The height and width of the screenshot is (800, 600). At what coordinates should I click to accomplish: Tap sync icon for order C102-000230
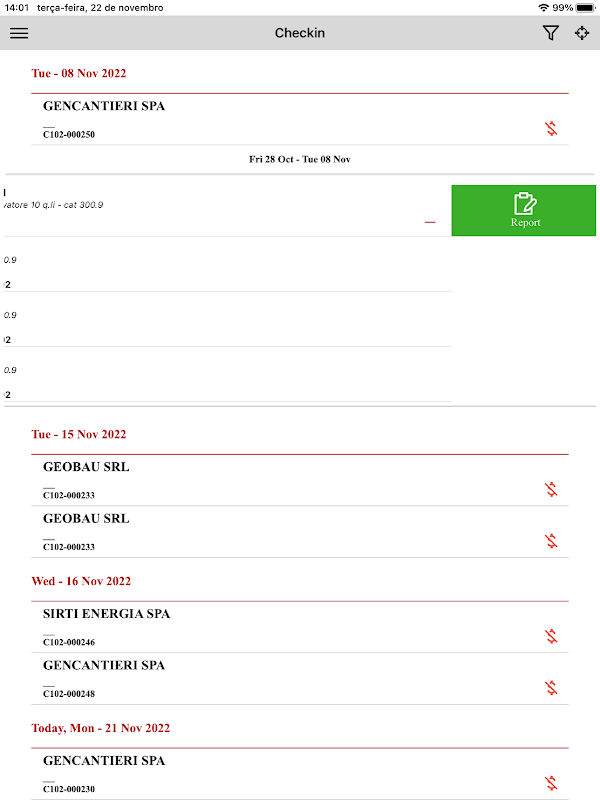coord(551,783)
